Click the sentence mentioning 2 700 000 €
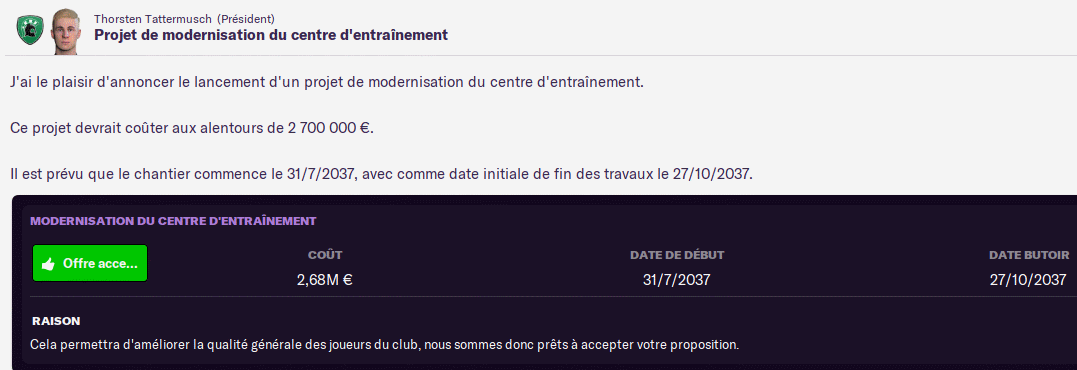Viewport: 1077px width, 370px height. pos(192,128)
